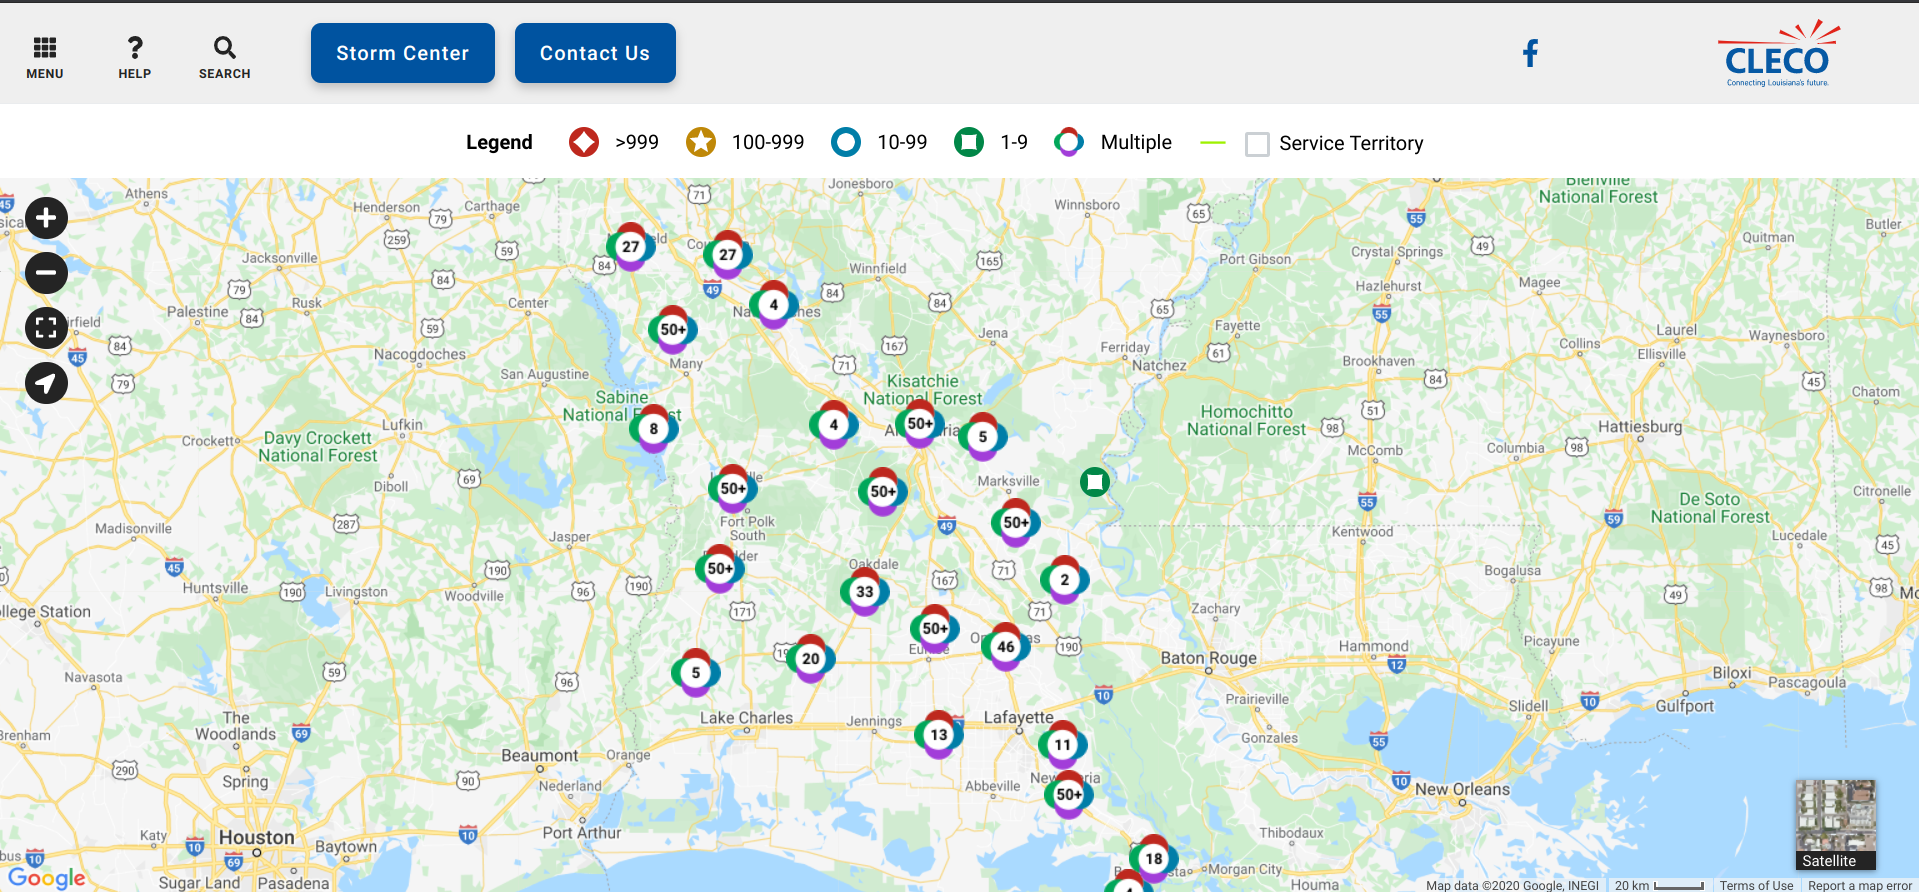Select the 46 outage cluster marker

click(x=1006, y=647)
